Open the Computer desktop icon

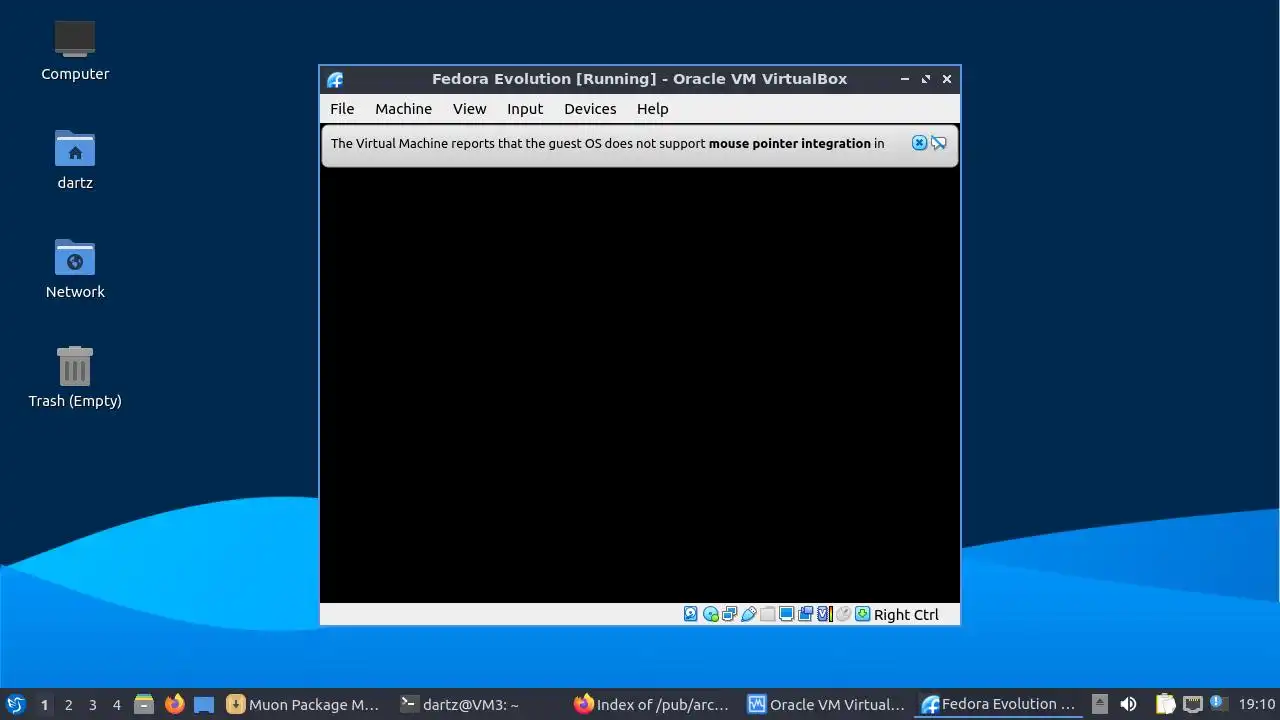[x=75, y=50]
